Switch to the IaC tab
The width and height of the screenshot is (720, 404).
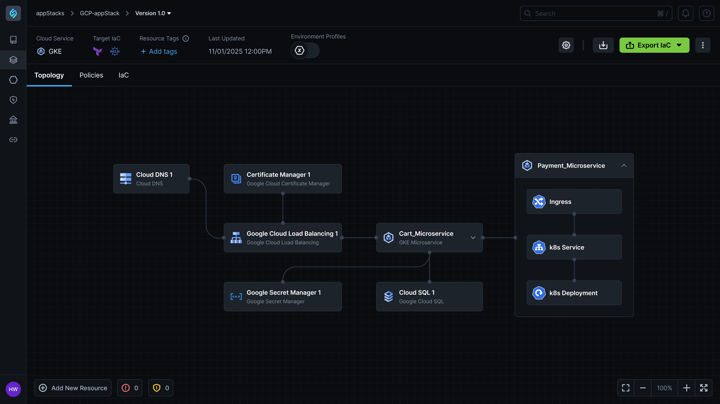(x=124, y=75)
